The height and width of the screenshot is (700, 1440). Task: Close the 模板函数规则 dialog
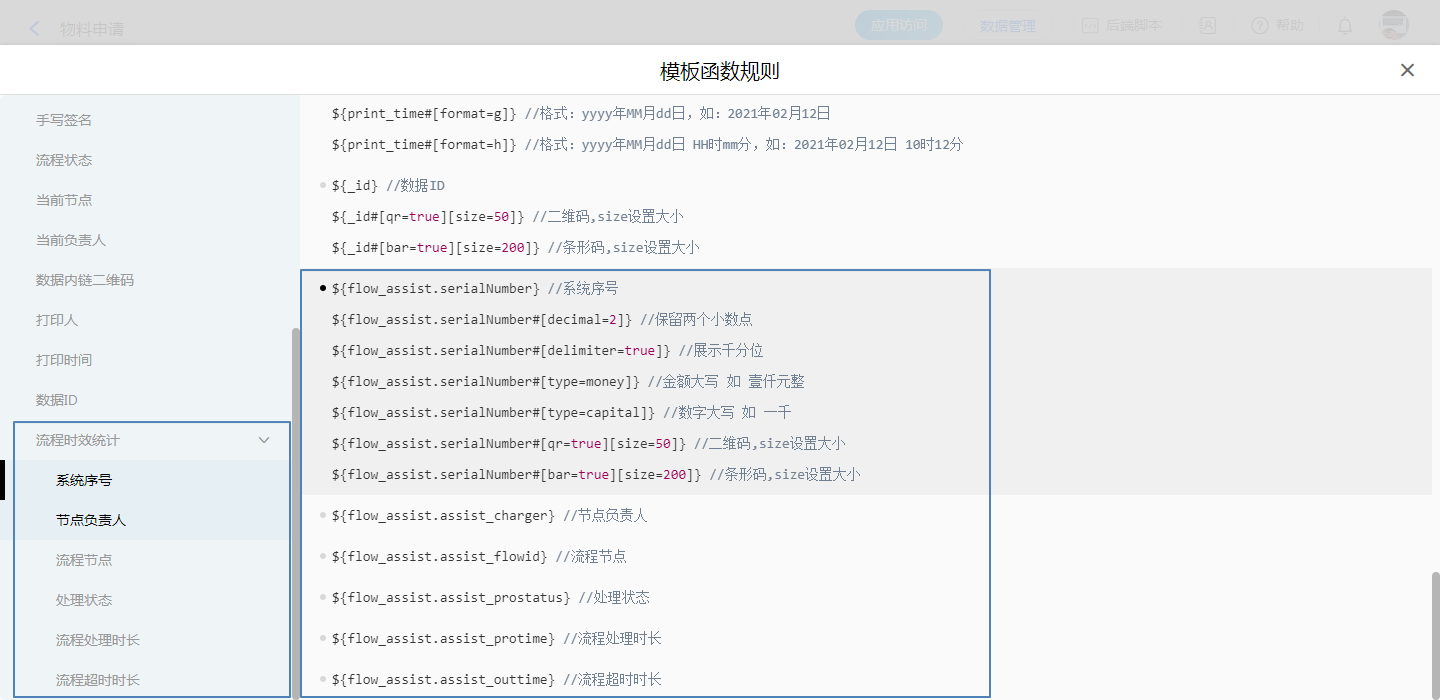(x=1407, y=70)
